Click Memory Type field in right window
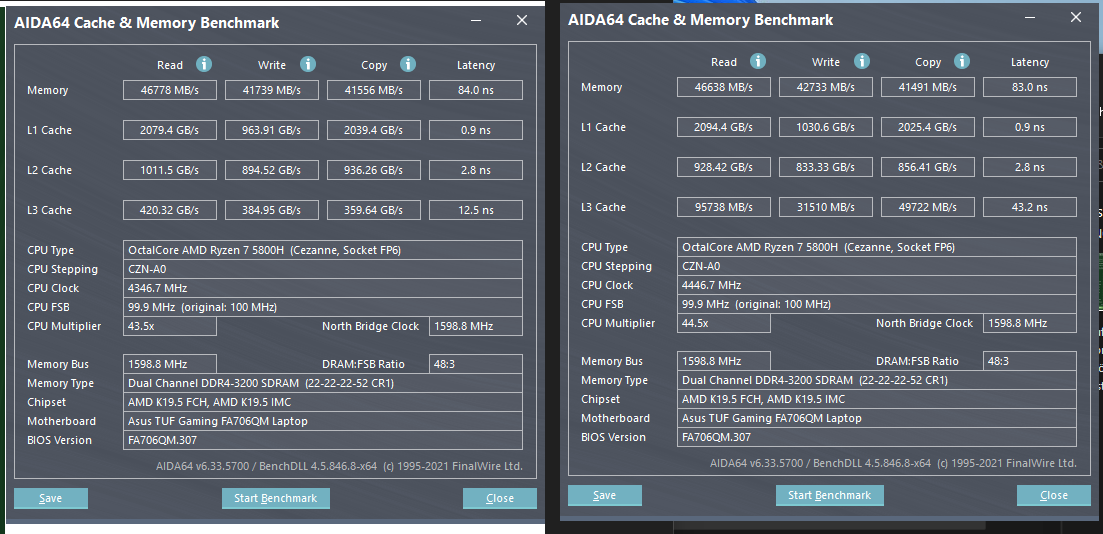Screen dimensions: 1103x534 click(876, 380)
